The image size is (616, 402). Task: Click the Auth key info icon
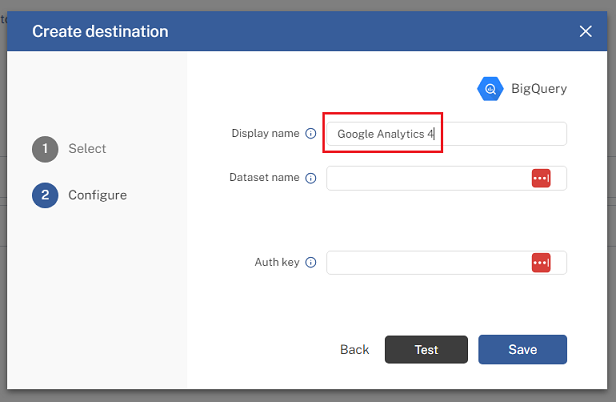[x=311, y=262]
